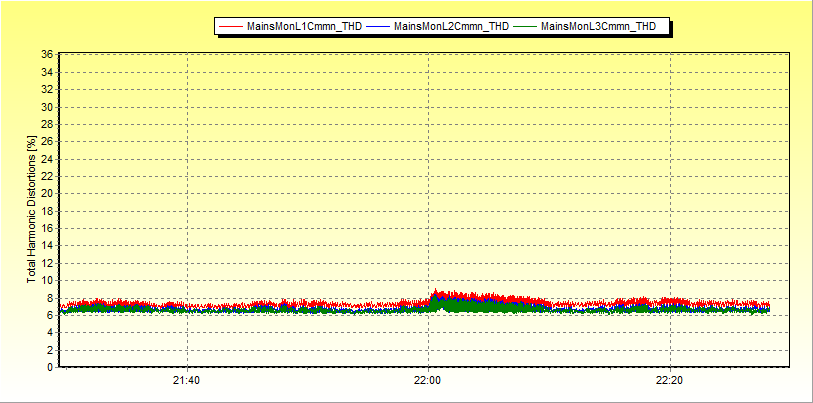Screen dimensions: 813x403
Task: Click the red line swatch in legend
Action: pyautogui.click(x=231, y=27)
